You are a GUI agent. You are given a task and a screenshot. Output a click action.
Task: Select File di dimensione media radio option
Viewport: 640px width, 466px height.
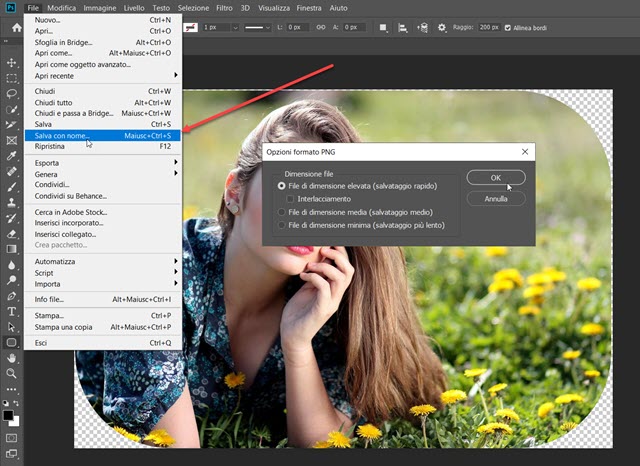point(281,212)
